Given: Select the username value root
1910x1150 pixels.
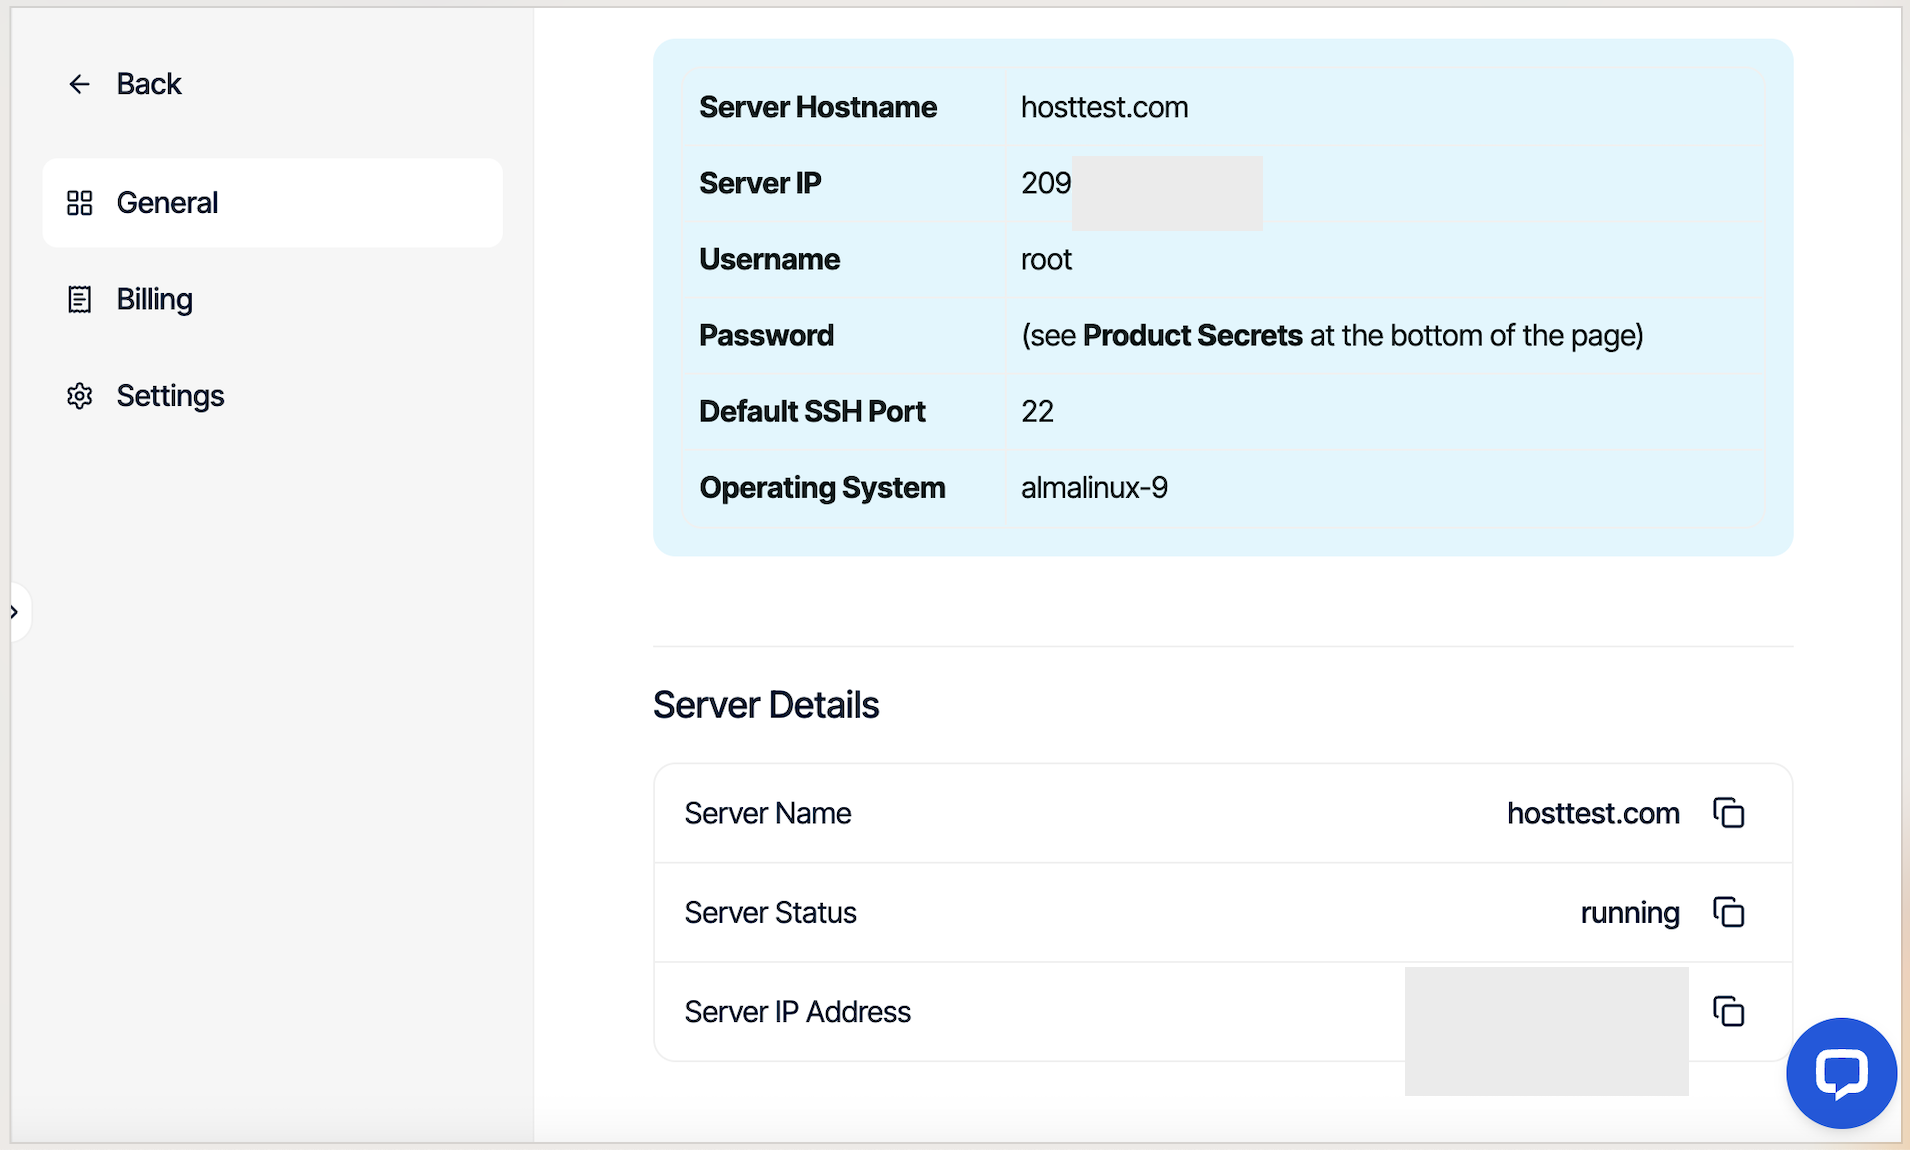Looking at the screenshot, I should point(1046,260).
